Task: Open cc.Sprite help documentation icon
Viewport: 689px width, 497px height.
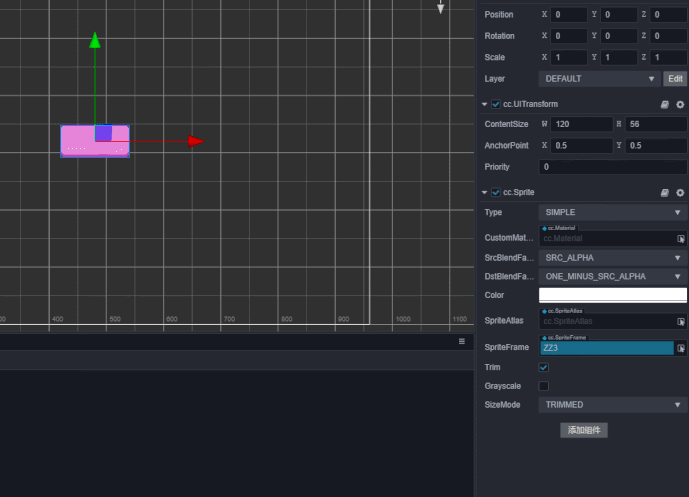Action: coord(664,192)
